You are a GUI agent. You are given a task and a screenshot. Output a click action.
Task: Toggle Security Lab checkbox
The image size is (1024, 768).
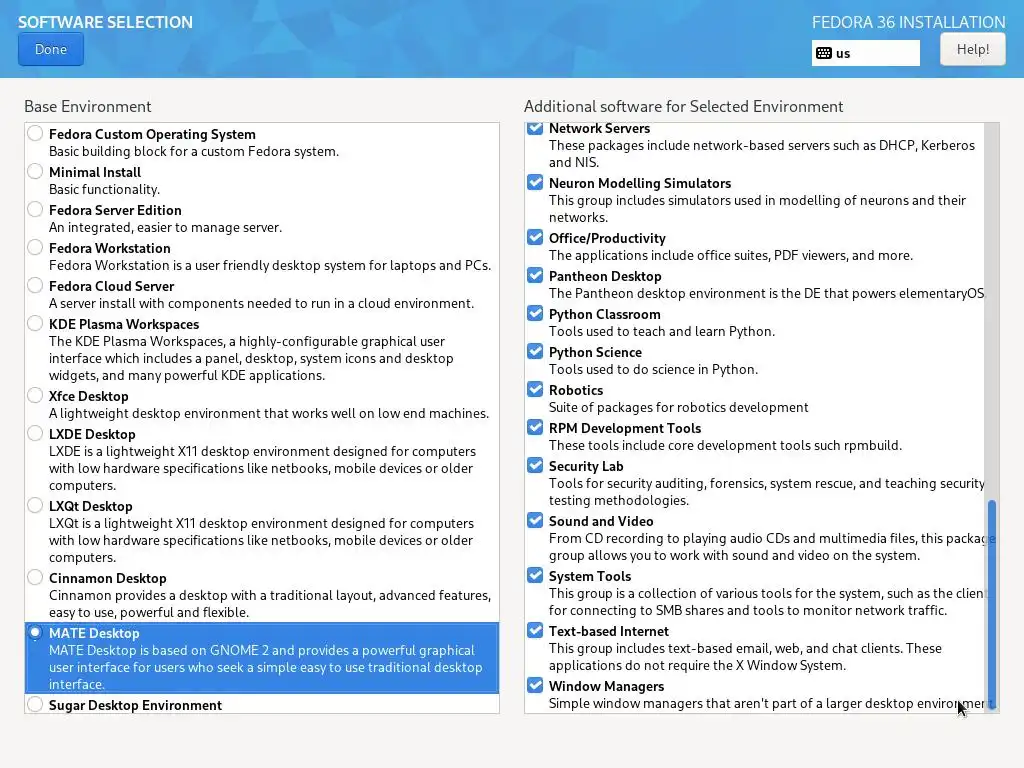(x=535, y=465)
